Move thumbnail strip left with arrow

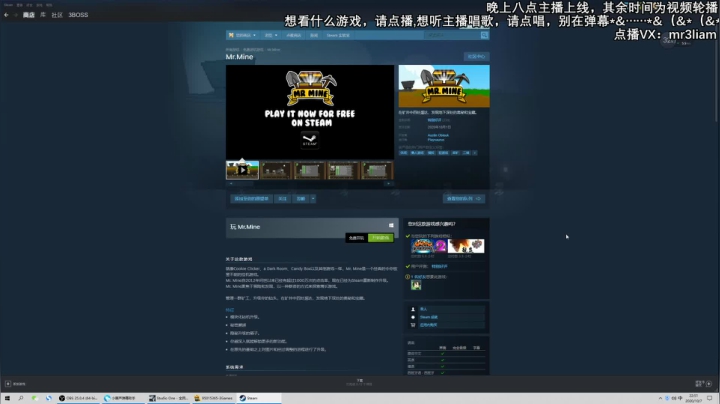point(231,184)
